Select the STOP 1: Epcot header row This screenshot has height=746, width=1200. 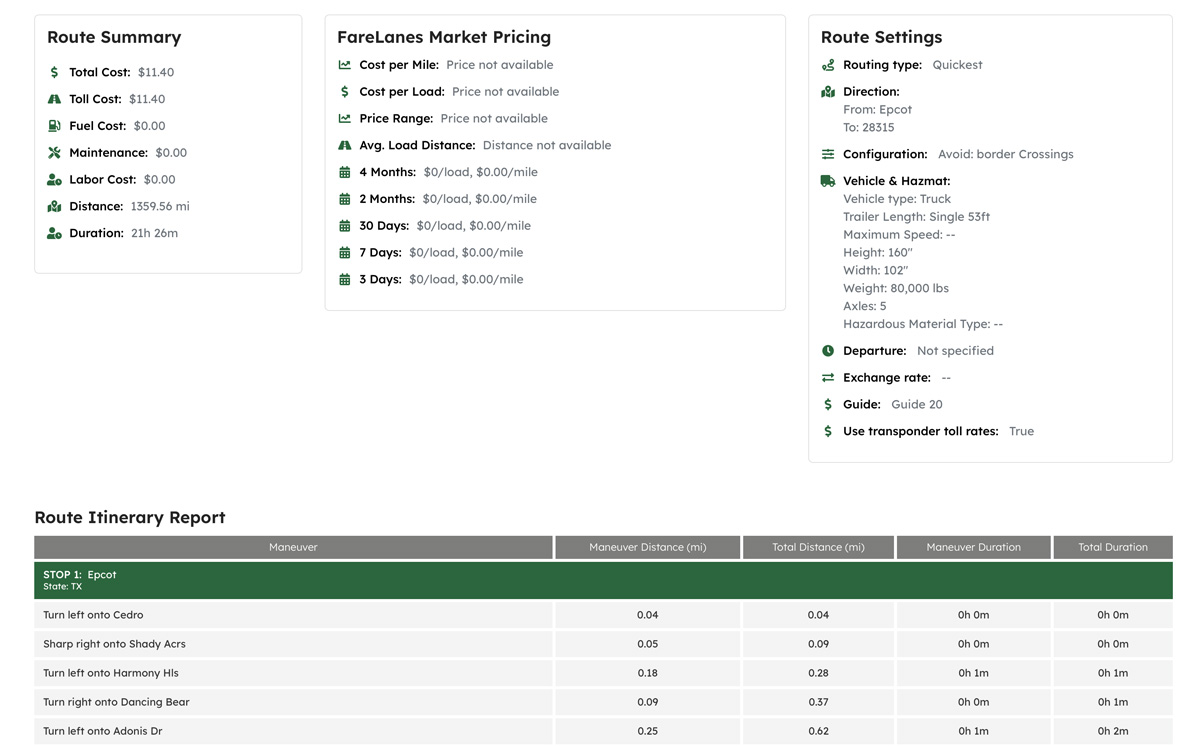[602, 580]
